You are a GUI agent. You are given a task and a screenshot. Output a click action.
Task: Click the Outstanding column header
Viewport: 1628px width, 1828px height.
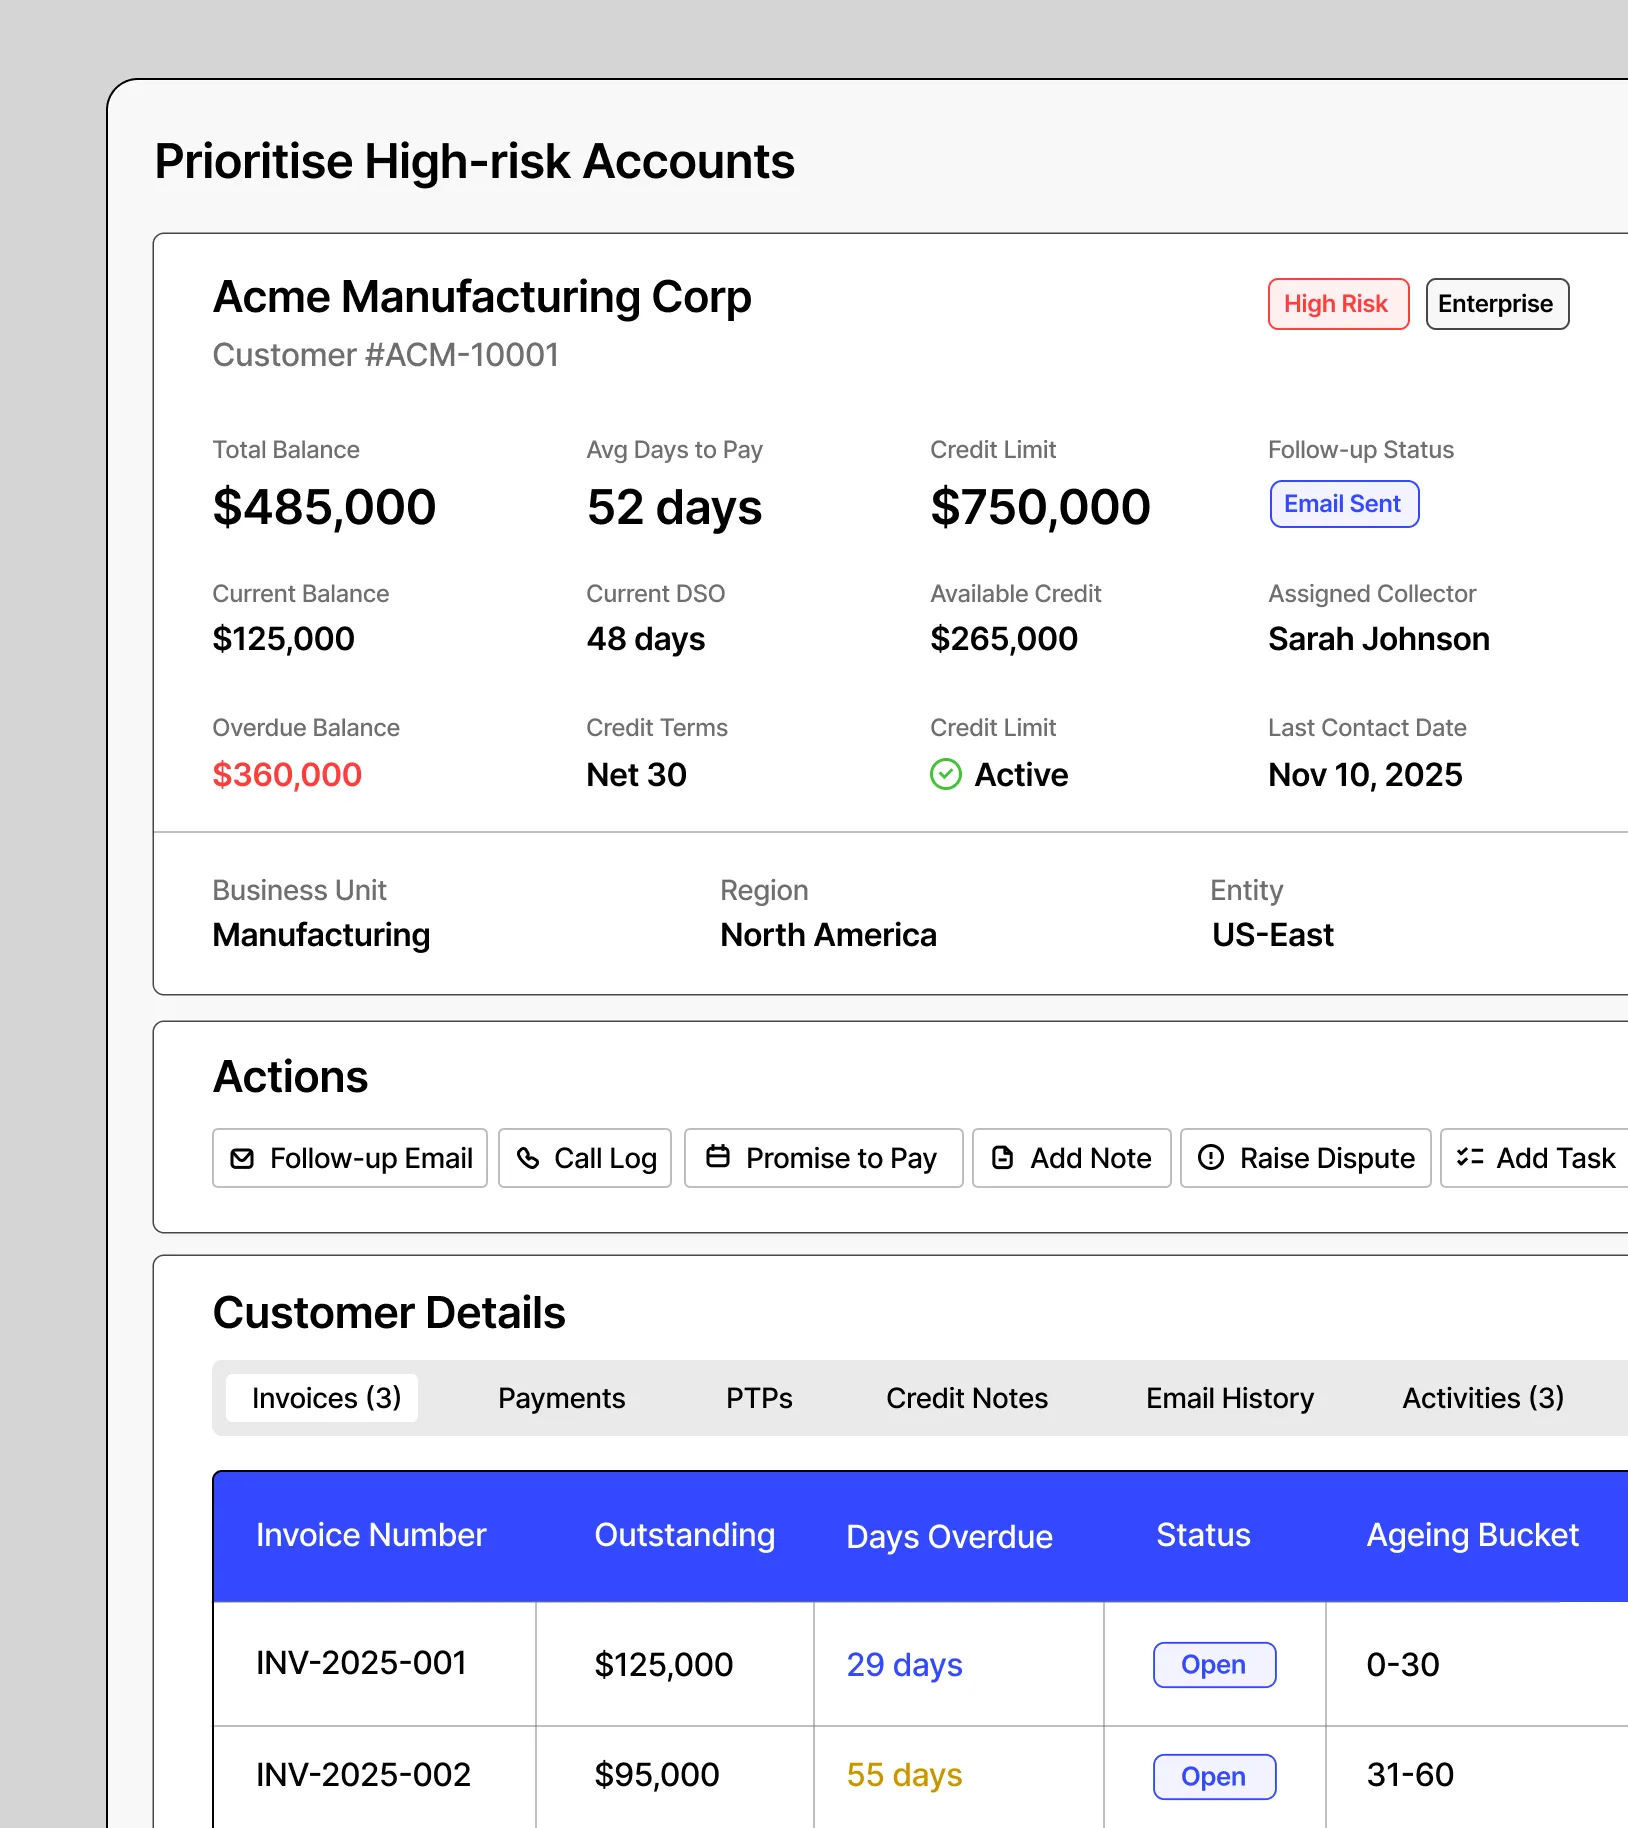(684, 1535)
